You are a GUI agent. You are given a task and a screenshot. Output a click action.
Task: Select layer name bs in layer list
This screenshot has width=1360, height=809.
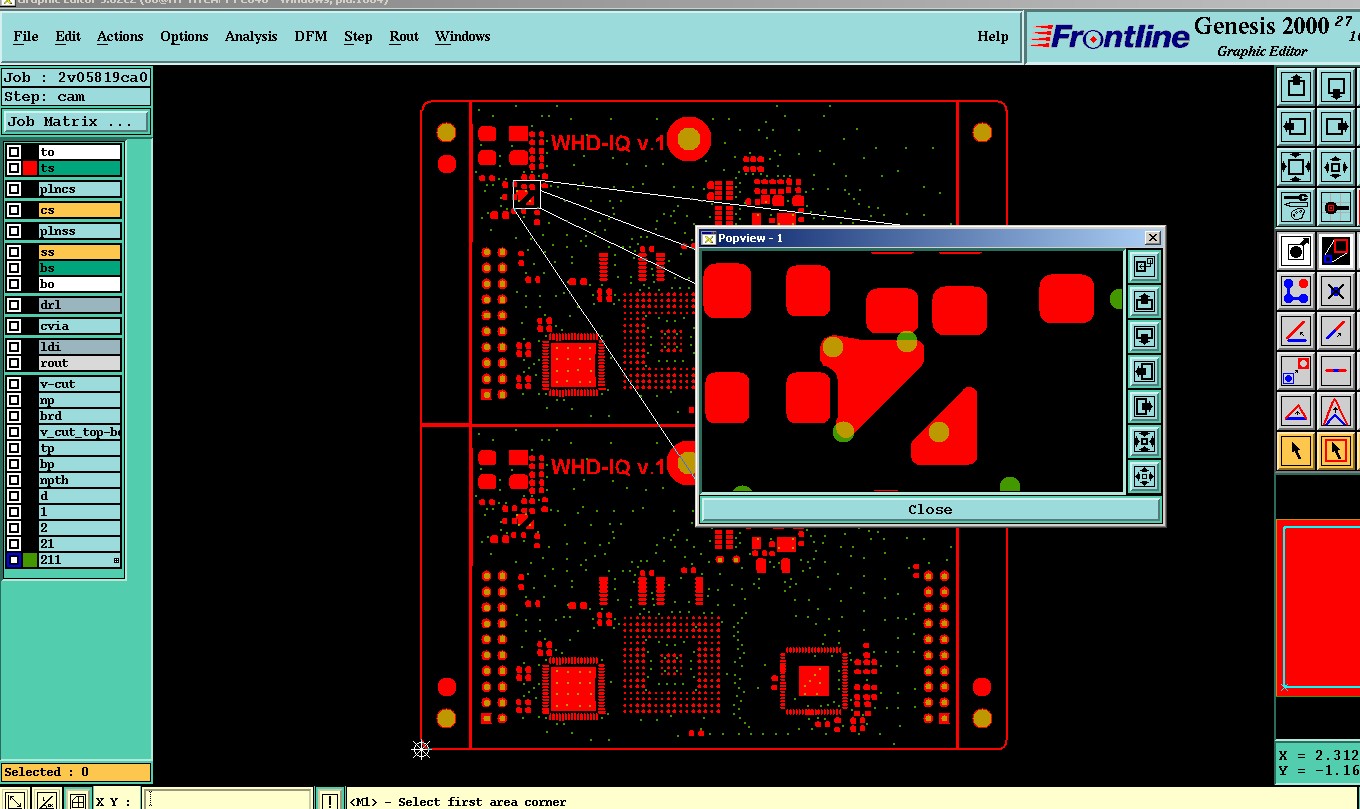pyautogui.click(x=79, y=268)
